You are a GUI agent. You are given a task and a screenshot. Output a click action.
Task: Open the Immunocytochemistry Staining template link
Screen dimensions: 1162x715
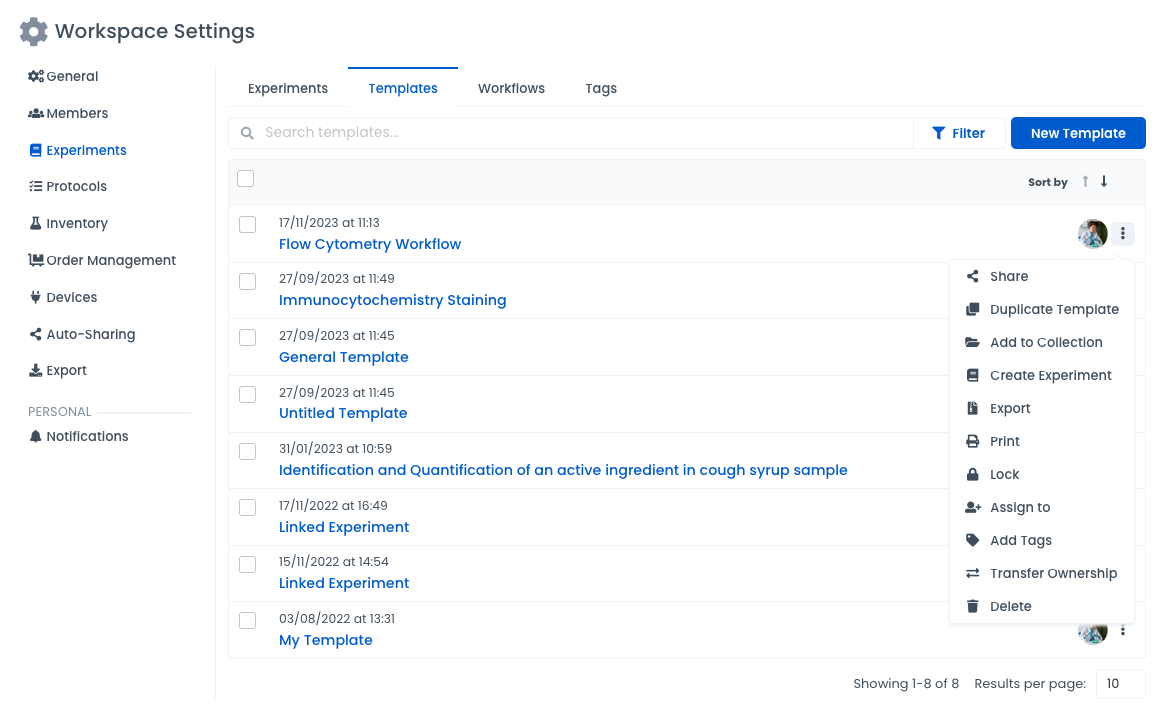point(392,300)
